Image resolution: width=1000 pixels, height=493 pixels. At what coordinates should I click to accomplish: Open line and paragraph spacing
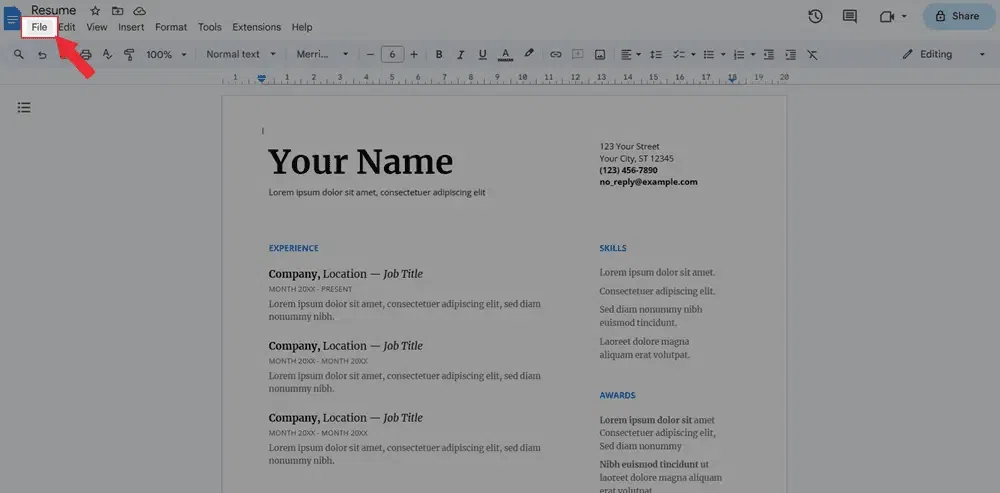(656, 55)
